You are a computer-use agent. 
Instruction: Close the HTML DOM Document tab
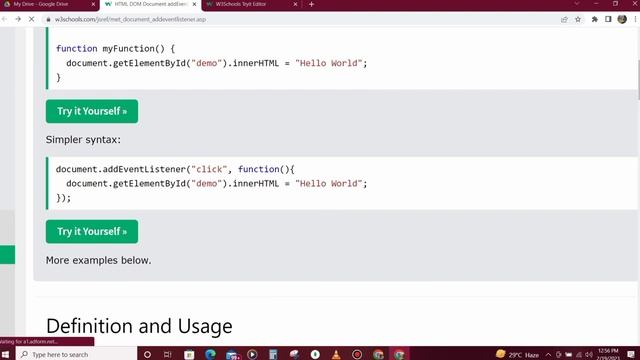click(x=194, y=4)
